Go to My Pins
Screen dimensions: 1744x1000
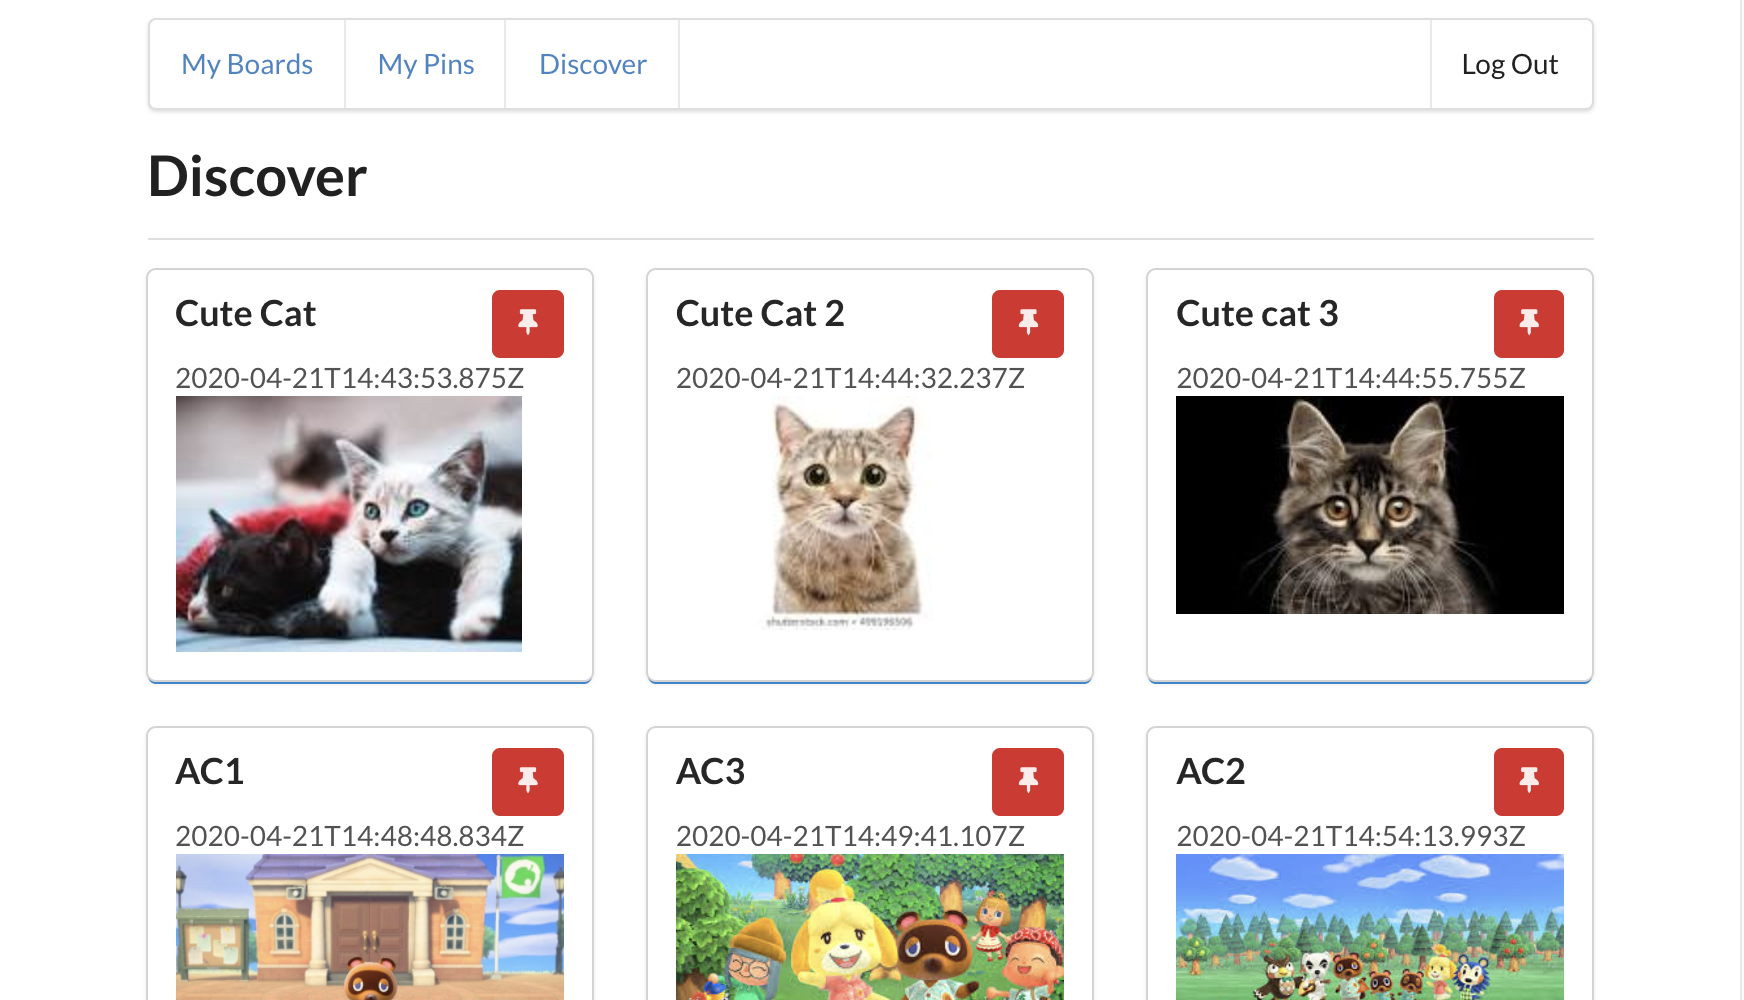pyautogui.click(x=426, y=64)
